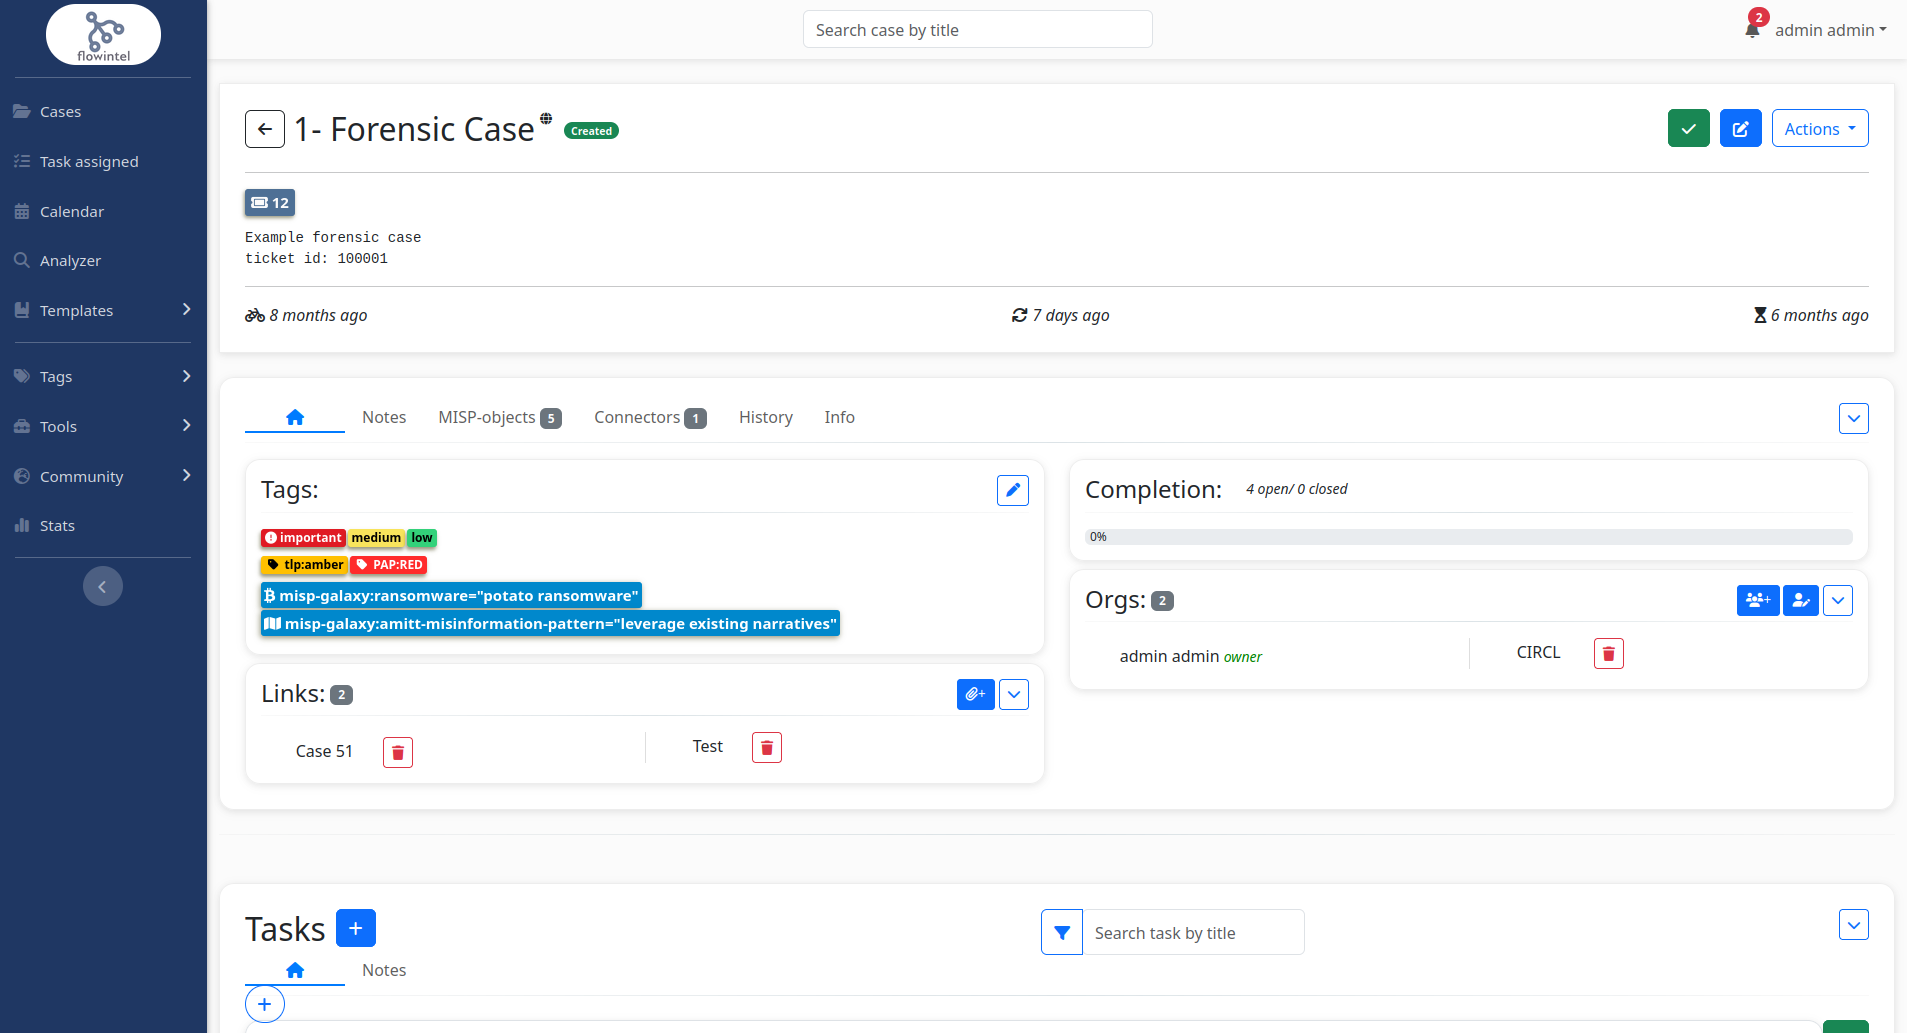Open the Analyzer from the sidebar
The width and height of the screenshot is (1907, 1033).
pos(70,260)
